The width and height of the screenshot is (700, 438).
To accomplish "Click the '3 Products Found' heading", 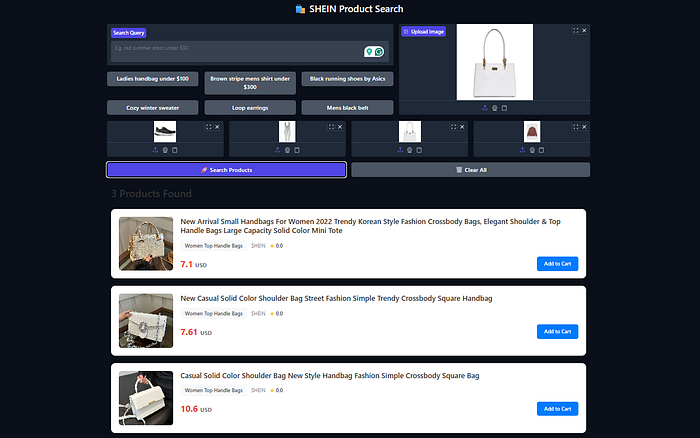I will [151, 194].
